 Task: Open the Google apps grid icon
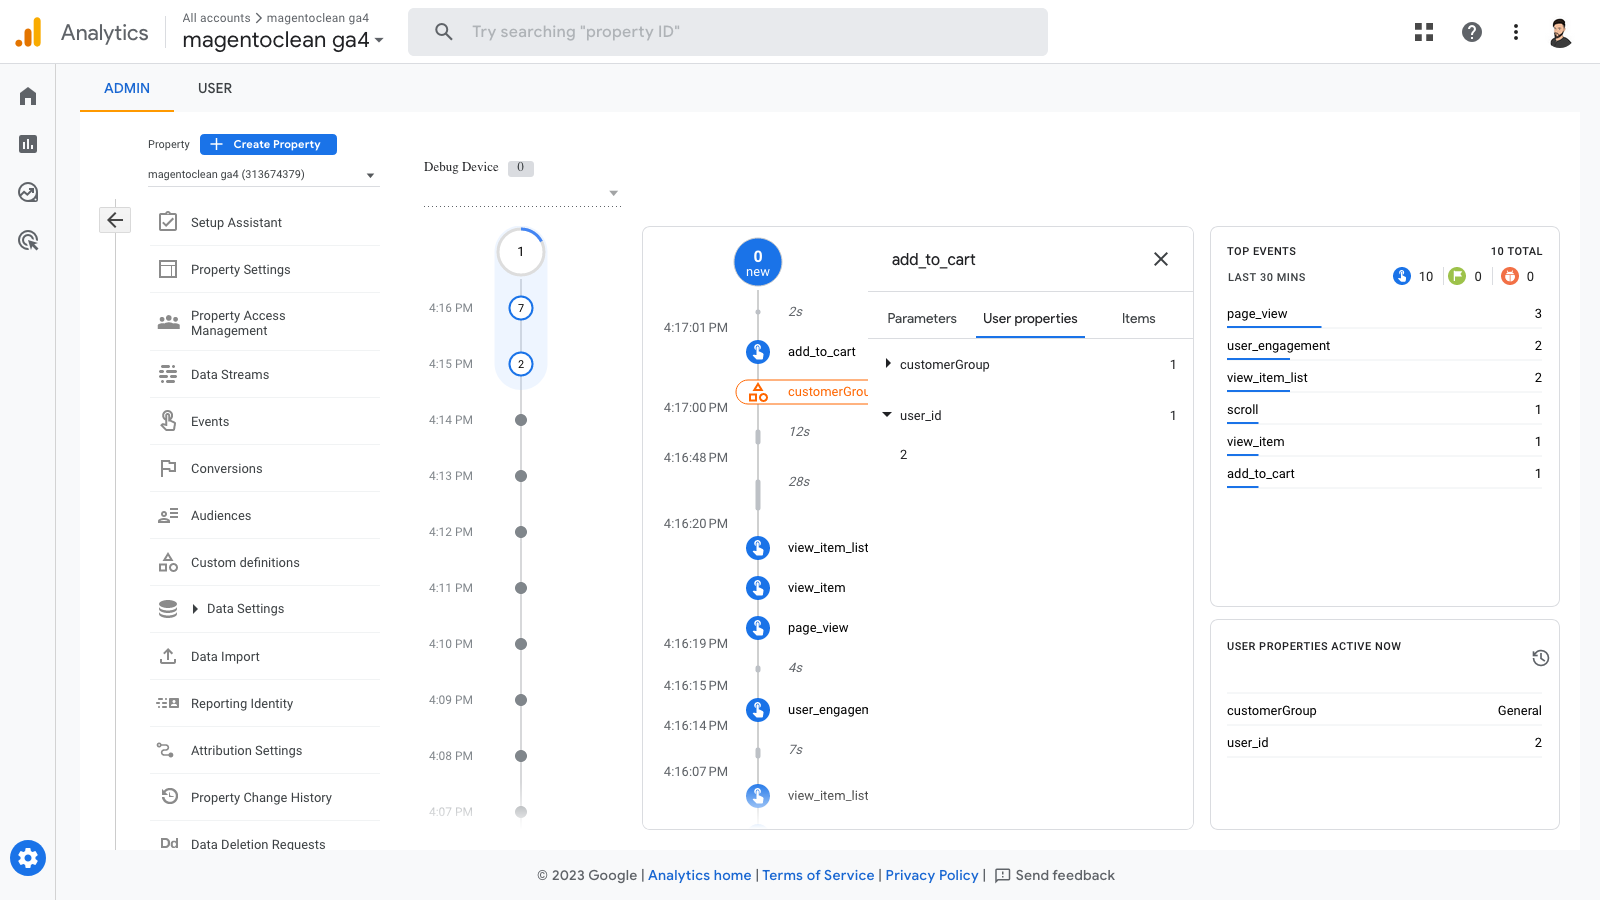coord(1424,32)
